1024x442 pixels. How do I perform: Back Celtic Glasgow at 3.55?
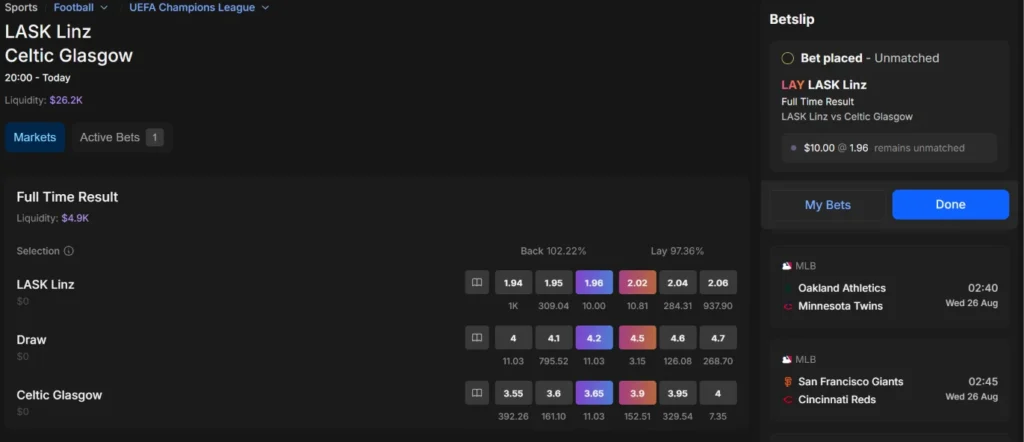[x=513, y=392]
